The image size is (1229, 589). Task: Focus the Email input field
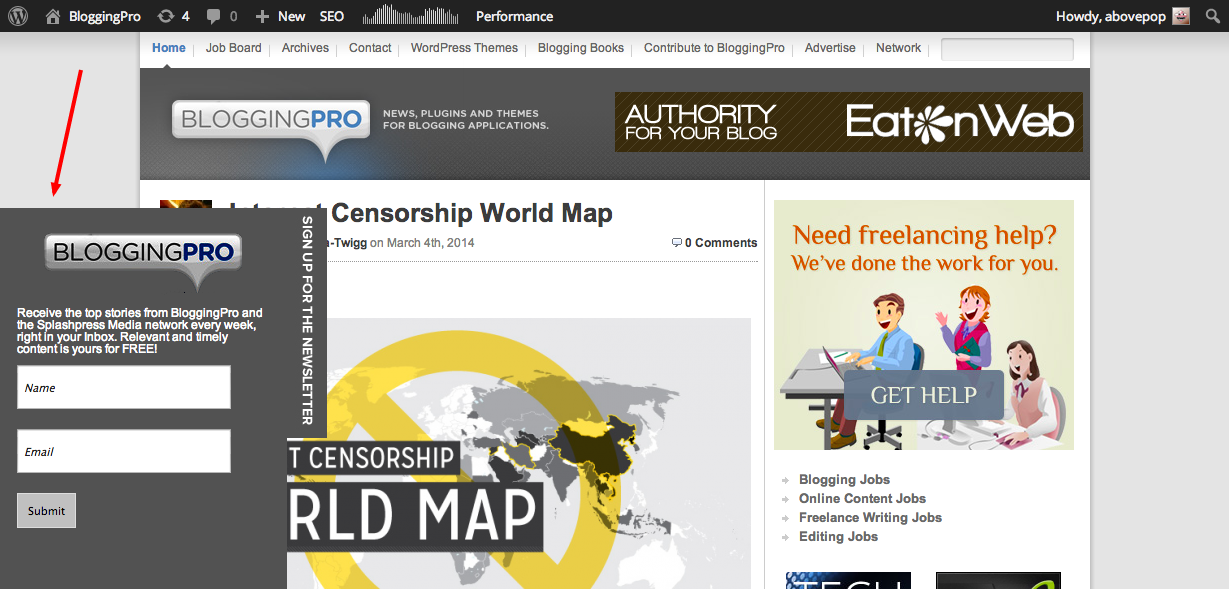pyautogui.click(x=124, y=451)
